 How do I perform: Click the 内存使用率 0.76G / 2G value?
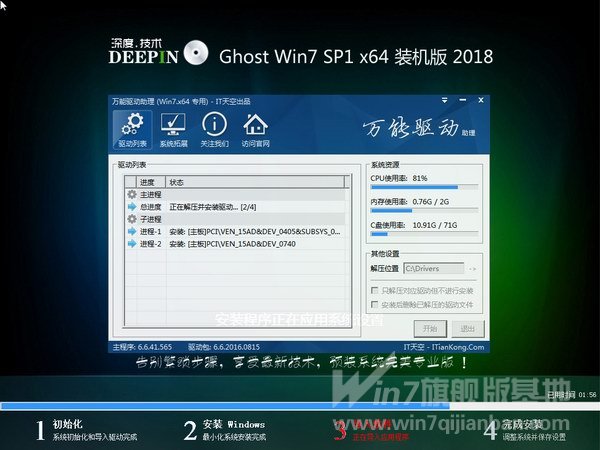coord(430,202)
